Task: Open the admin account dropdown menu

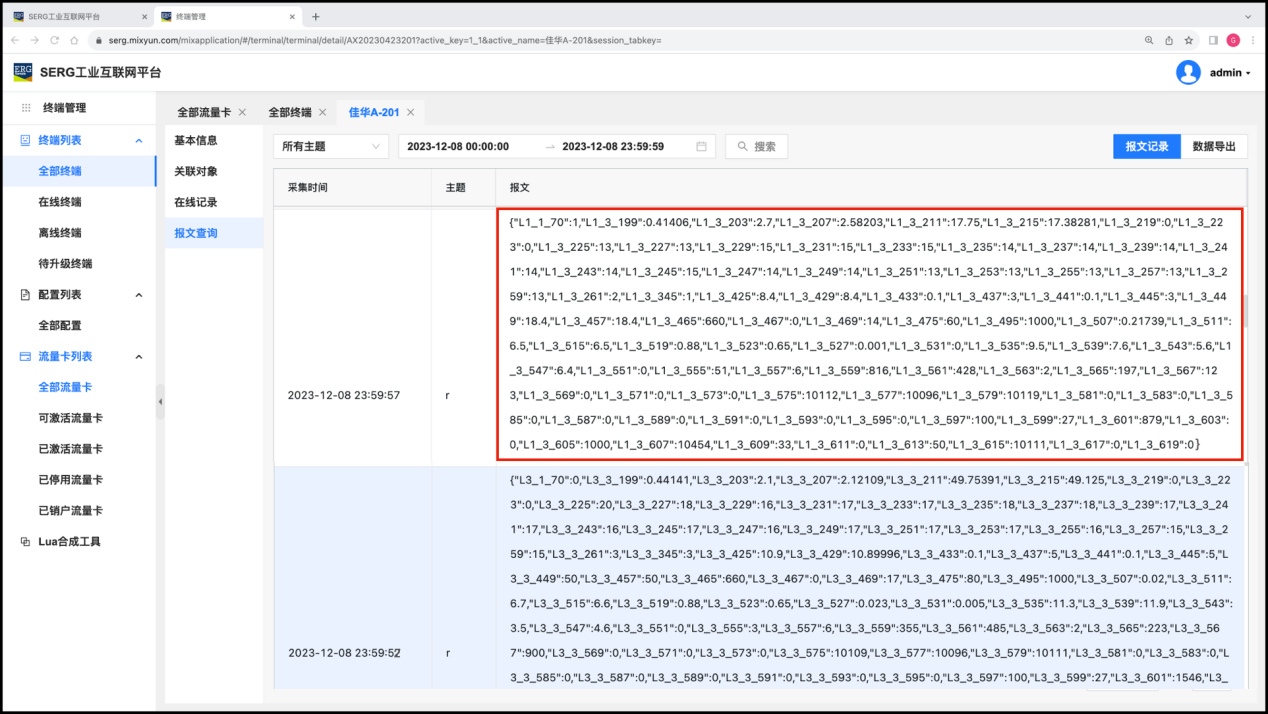Action: pyautogui.click(x=1230, y=73)
